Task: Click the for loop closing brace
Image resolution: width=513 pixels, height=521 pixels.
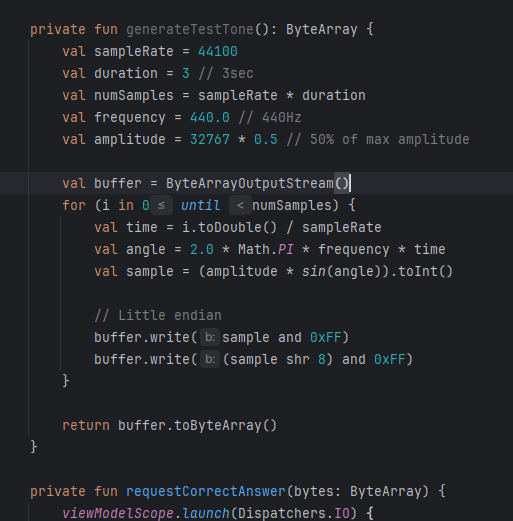Action: pyautogui.click(x=66, y=381)
